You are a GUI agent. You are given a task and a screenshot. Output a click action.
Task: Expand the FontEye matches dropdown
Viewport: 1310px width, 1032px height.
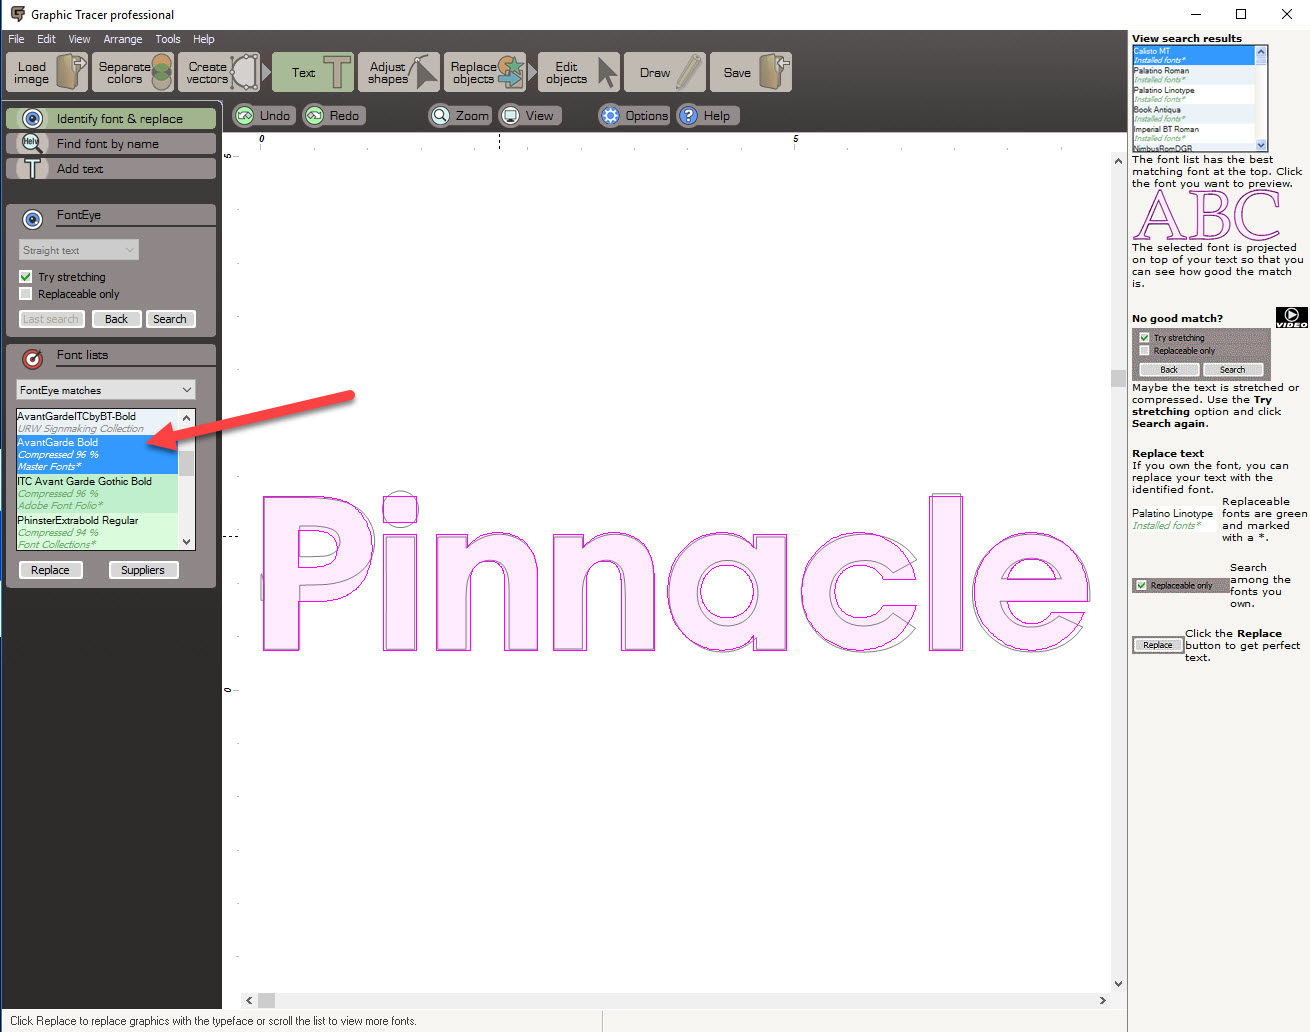tap(106, 390)
